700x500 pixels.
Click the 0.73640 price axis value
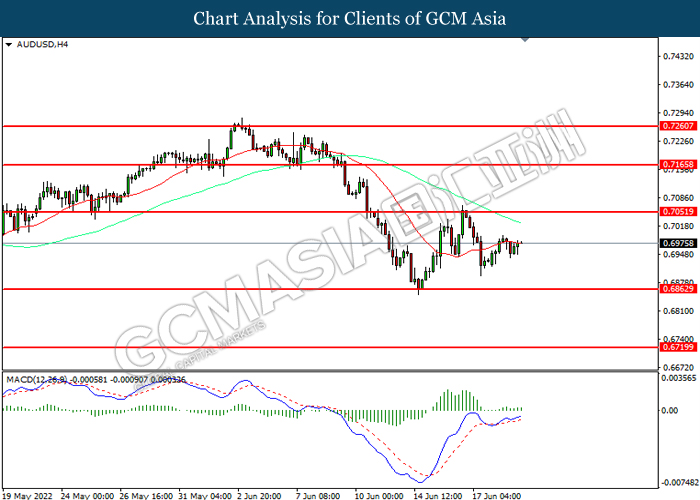tap(679, 85)
